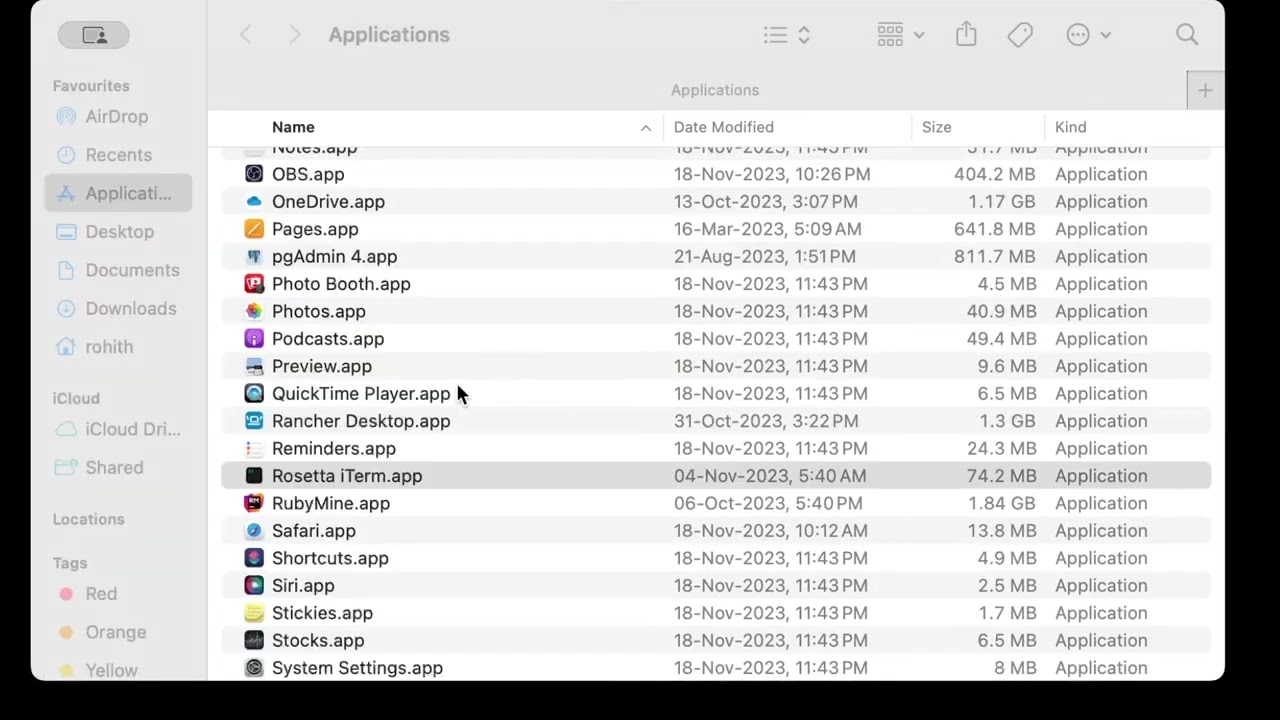
Task: Toggle sort order arrow on Name column
Action: pos(646,128)
